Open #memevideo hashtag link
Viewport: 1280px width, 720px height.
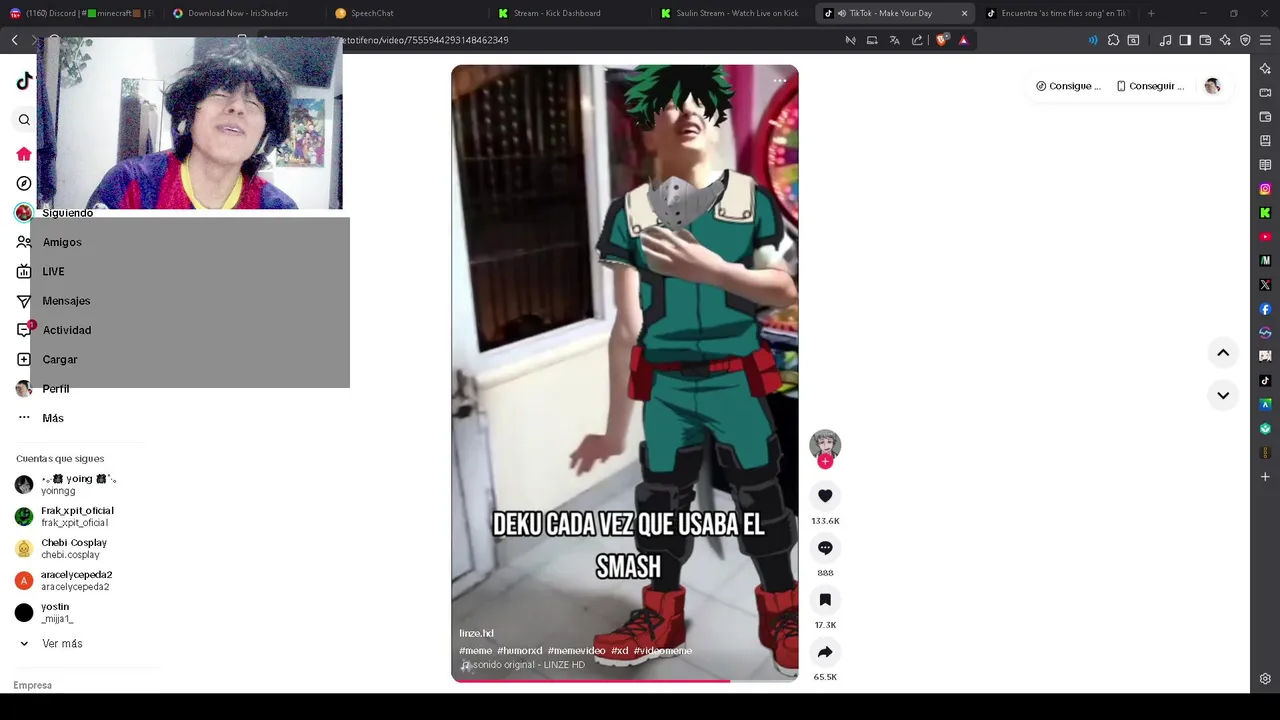[x=576, y=651]
